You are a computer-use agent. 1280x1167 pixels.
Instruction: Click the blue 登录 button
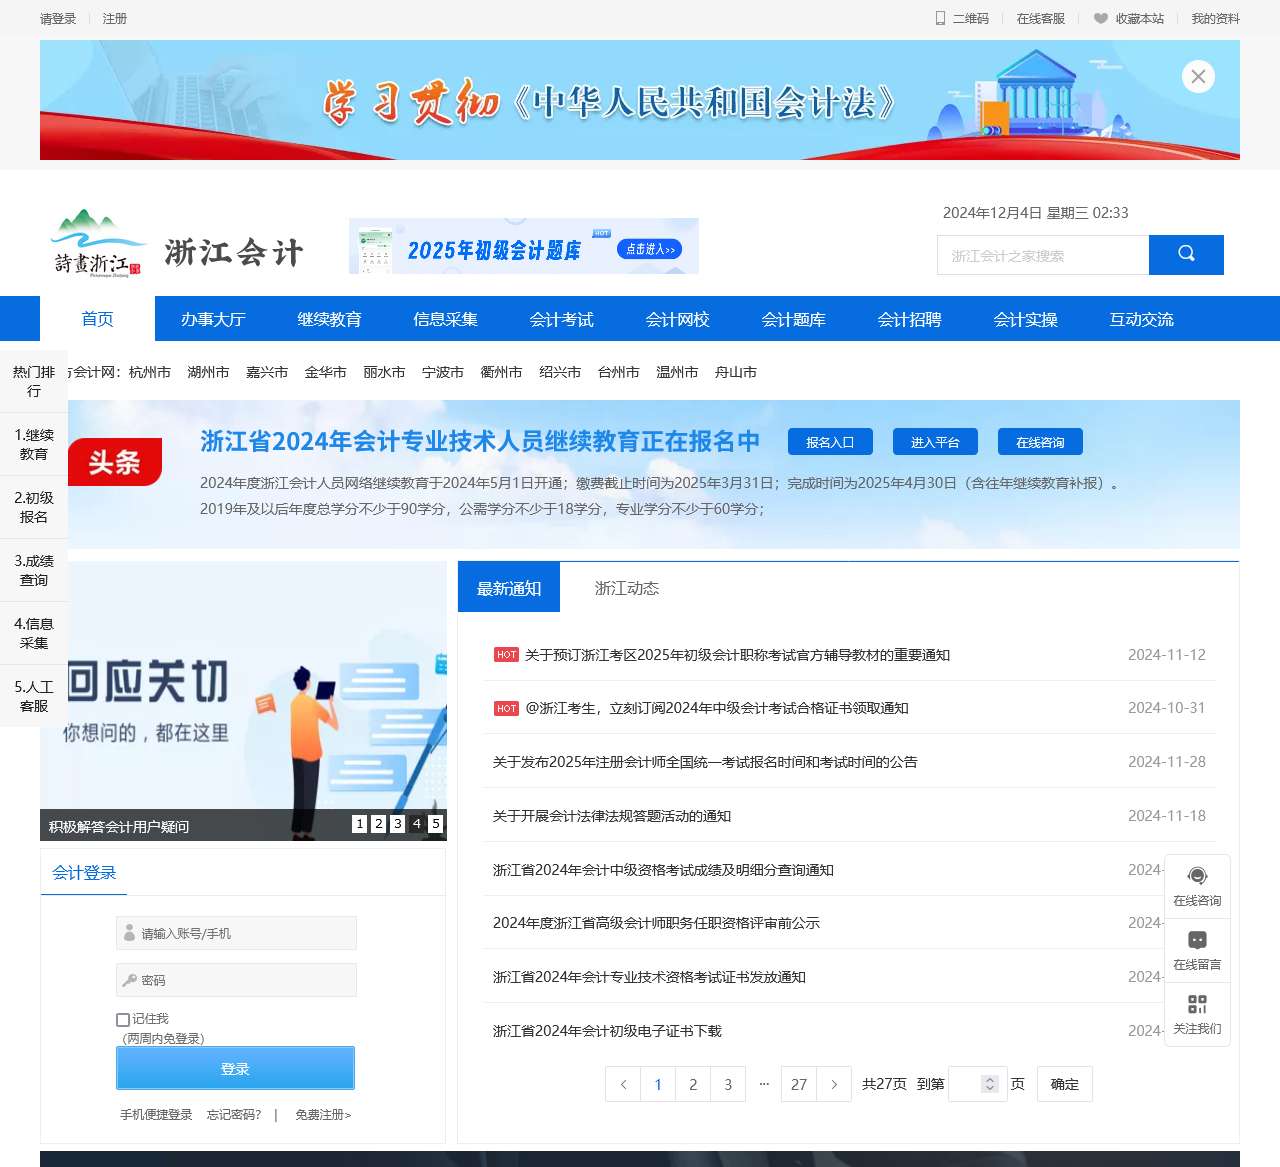click(235, 1068)
